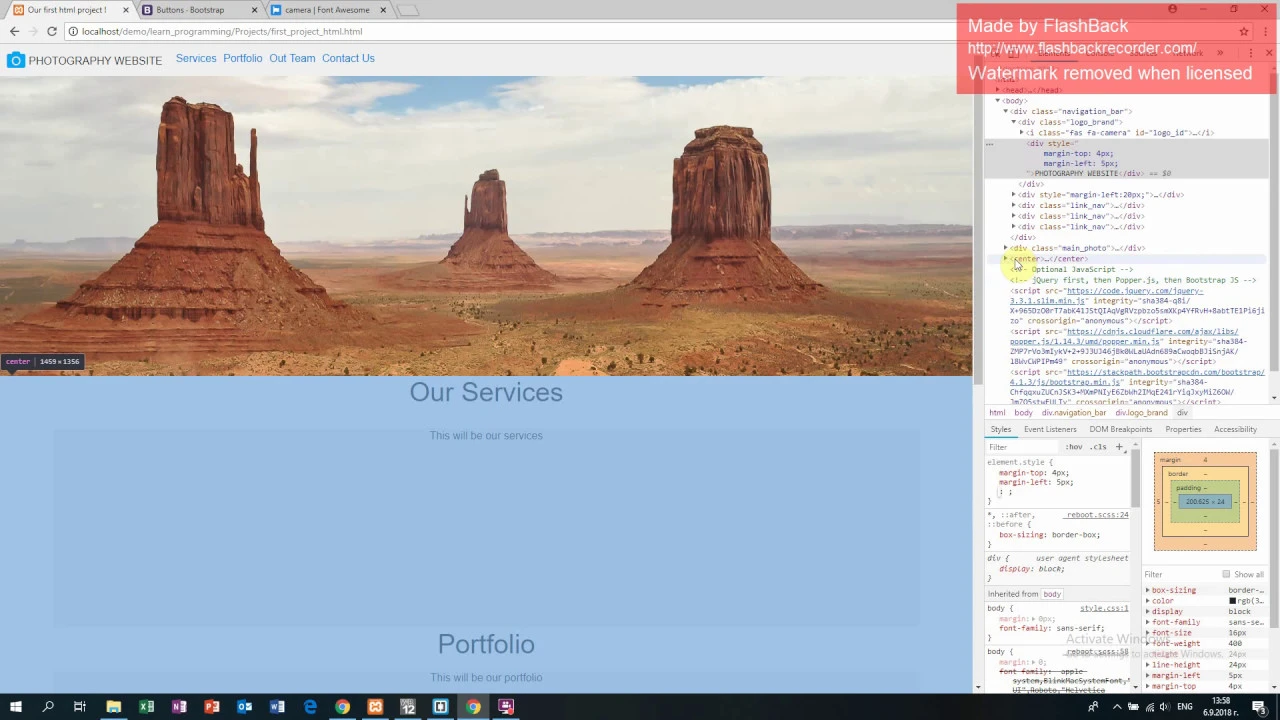Open action center notification icon
This screenshot has height=720, width=1280.
[1259, 707]
